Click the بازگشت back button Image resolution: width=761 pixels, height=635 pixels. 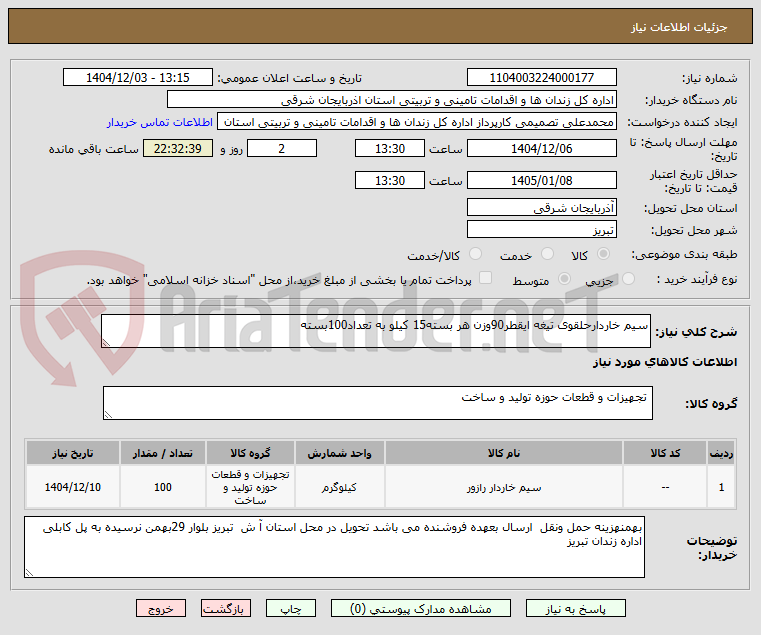[226, 608]
